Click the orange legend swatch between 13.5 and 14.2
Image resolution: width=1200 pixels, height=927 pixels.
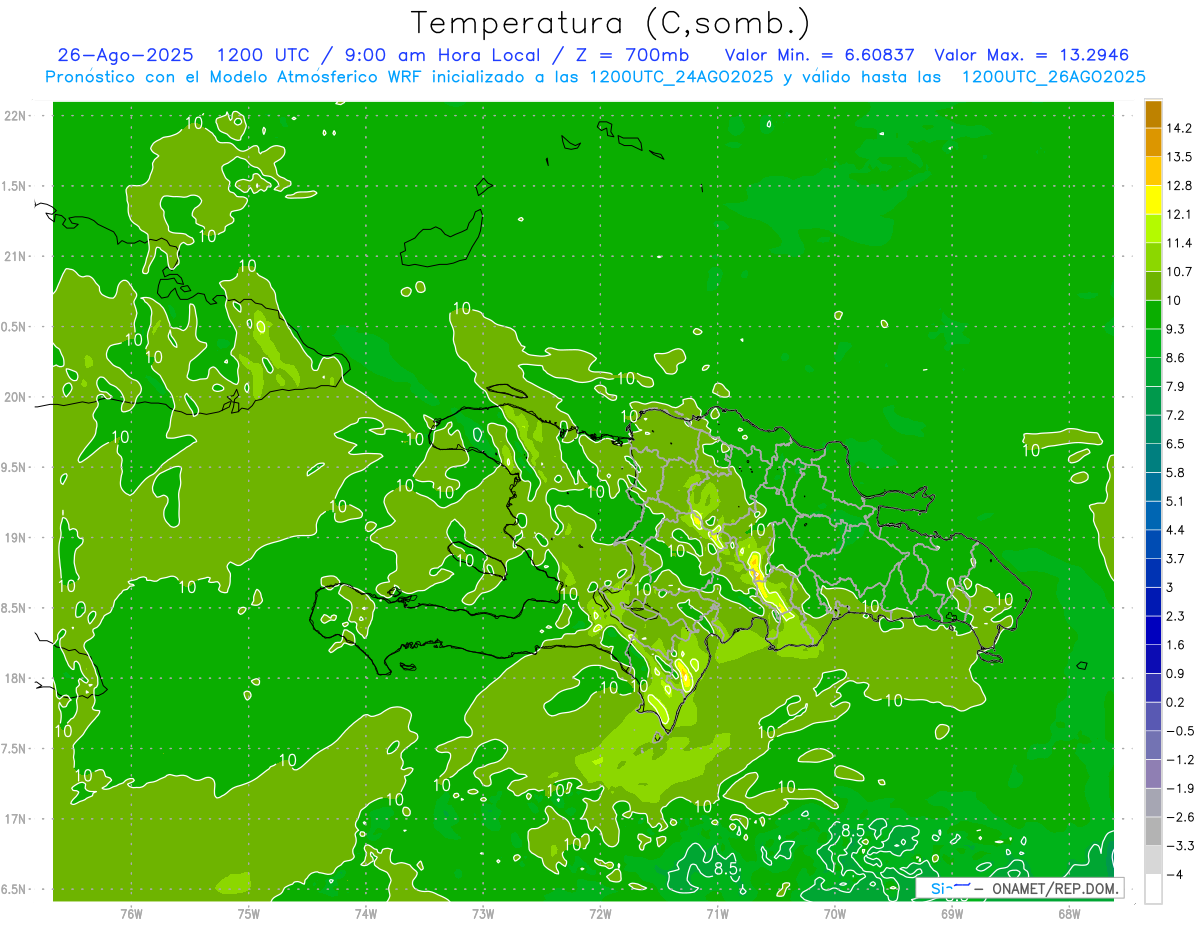[1153, 142]
